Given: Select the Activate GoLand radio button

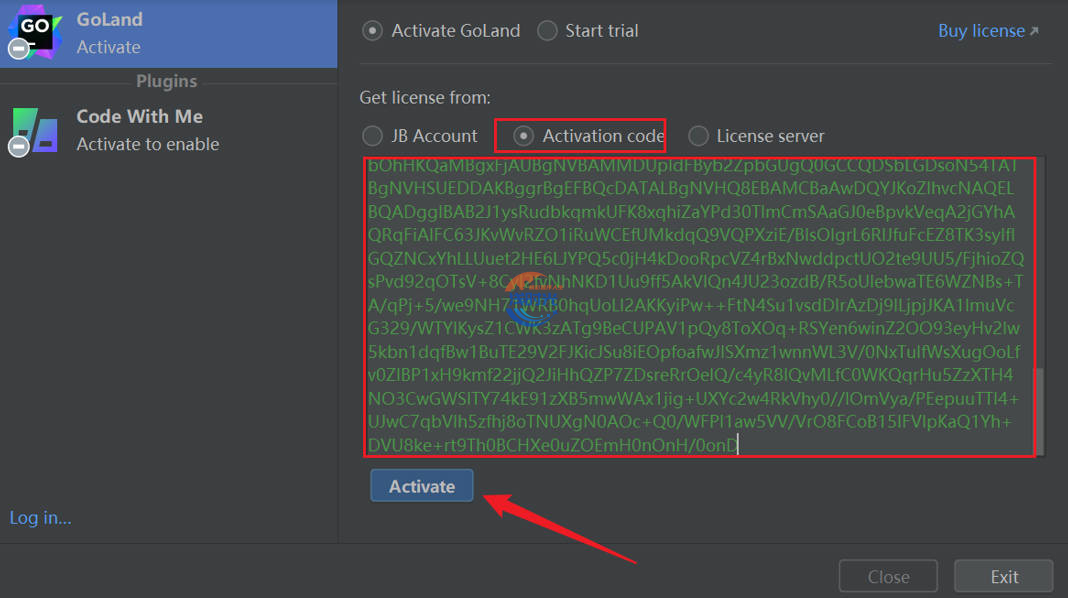Looking at the screenshot, I should [372, 31].
